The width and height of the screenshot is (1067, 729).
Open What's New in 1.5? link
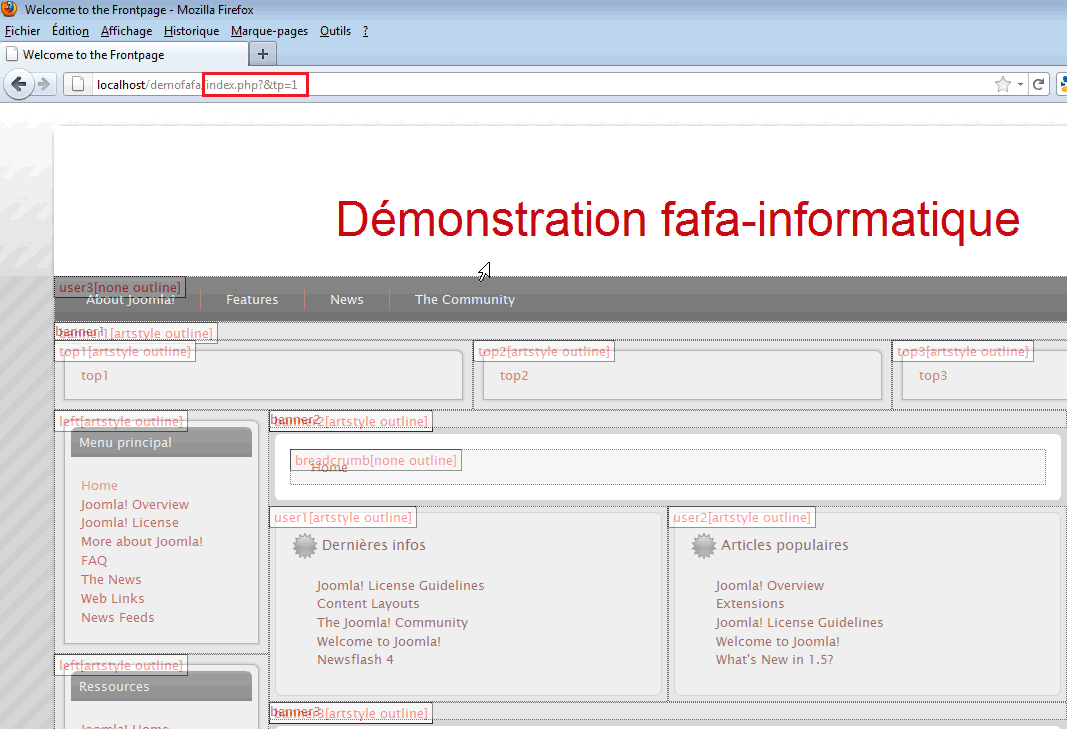pos(774,660)
